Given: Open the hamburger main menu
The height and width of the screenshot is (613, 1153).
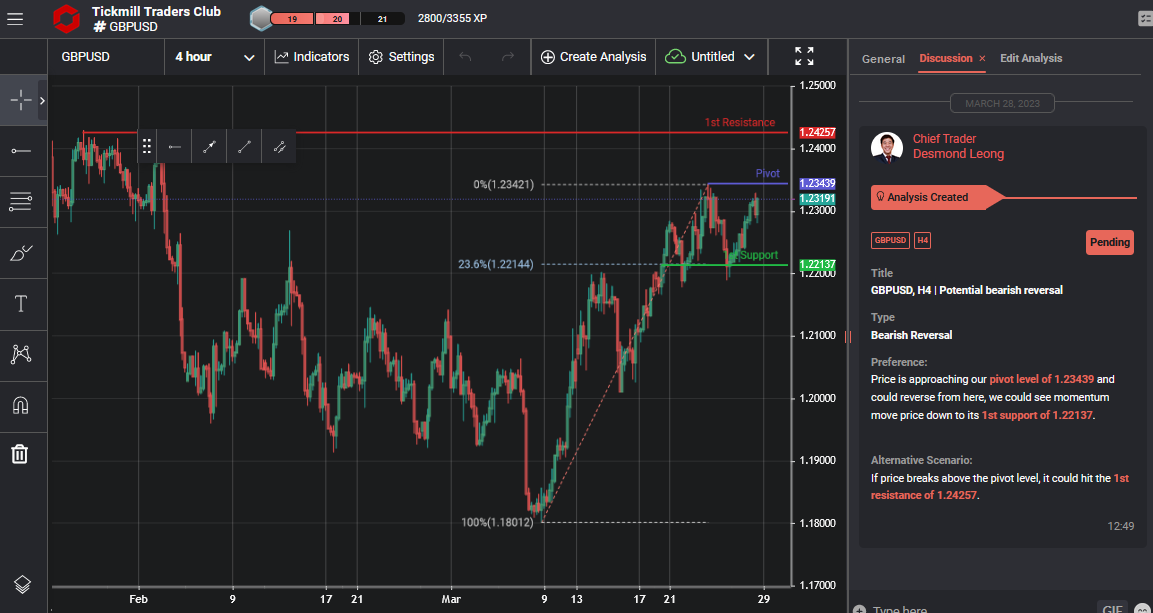Looking at the screenshot, I should coord(15,18).
